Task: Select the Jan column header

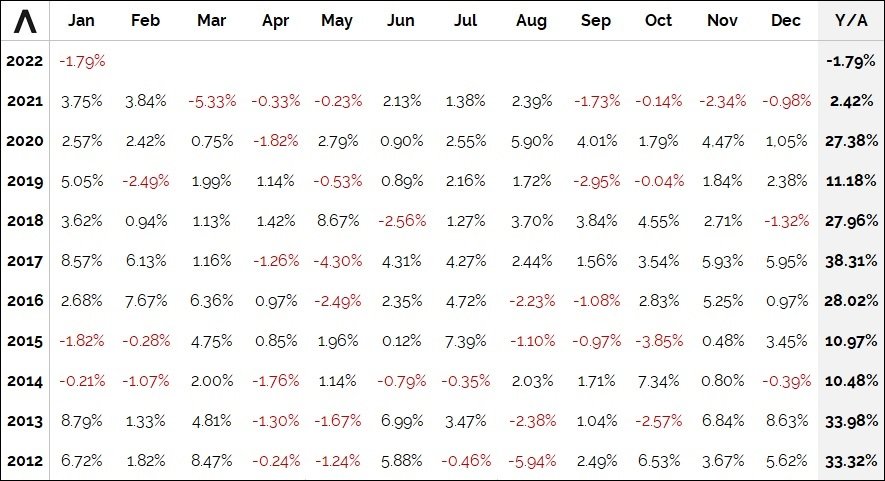Action: pos(81,21)
